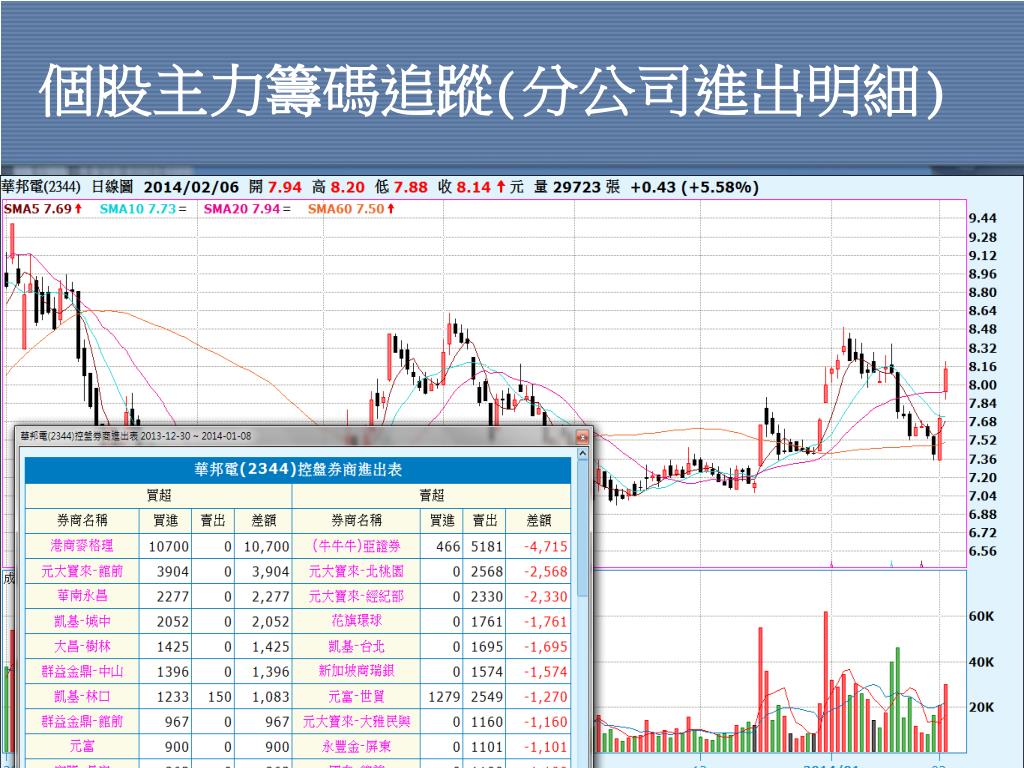The width and height of the screenshot is (1024, 768).
Task: Open broker link 元大寶來-館前
Action: (x=82, y=571)
